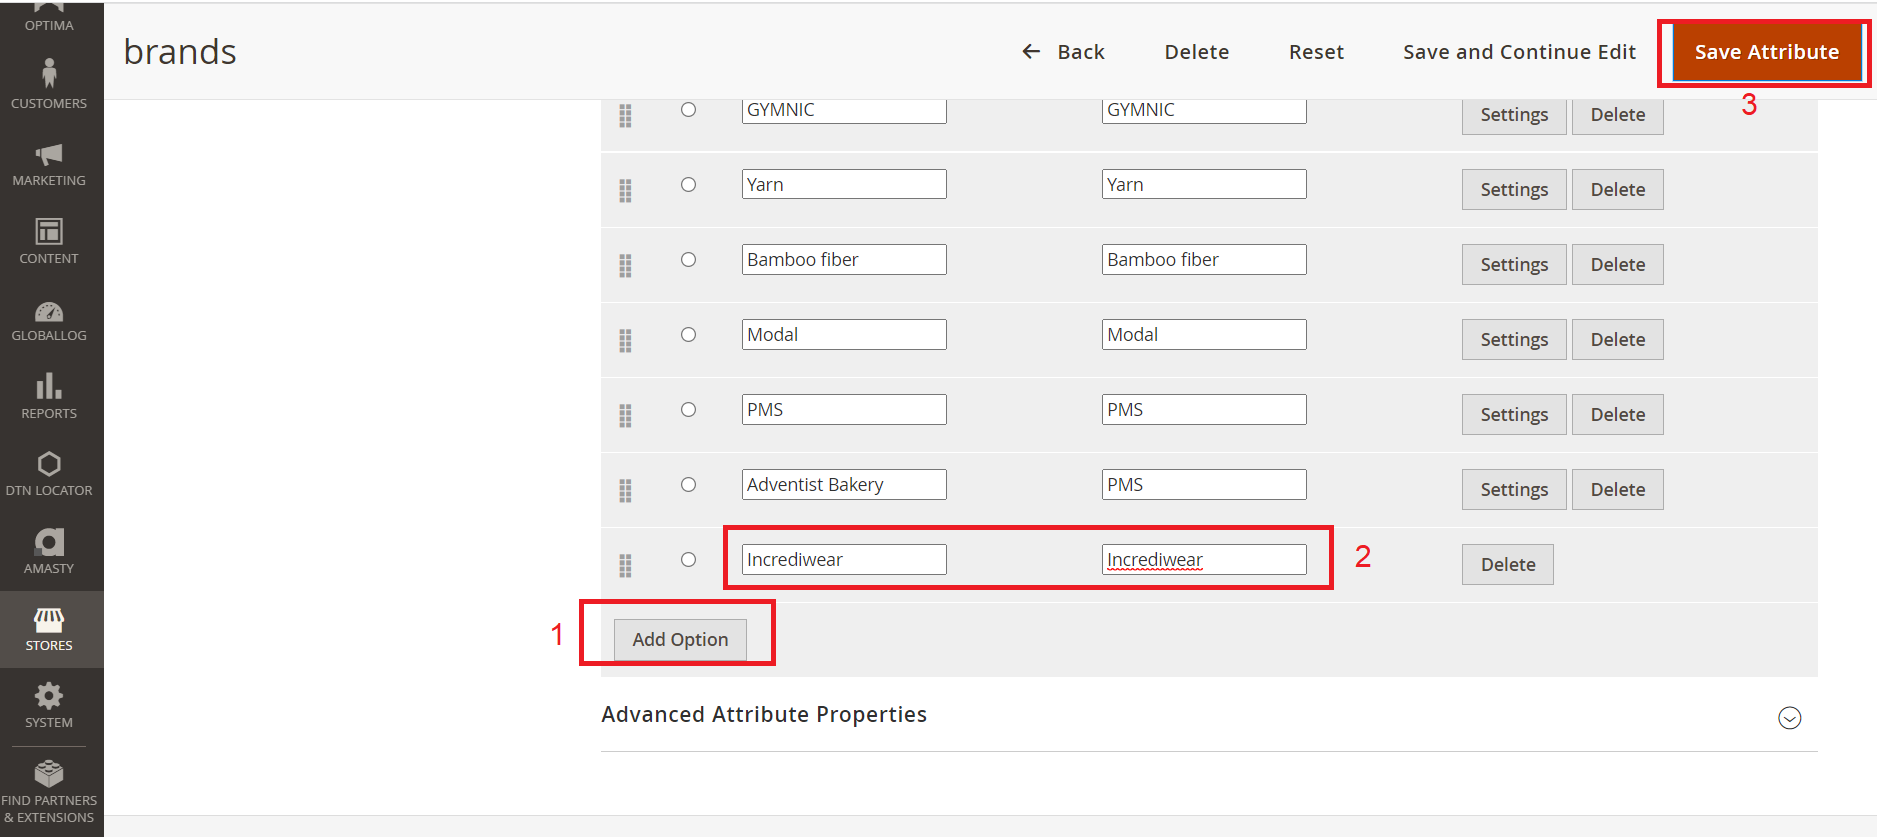Edit store view field for Adventist Bakery

[1204, 484]
